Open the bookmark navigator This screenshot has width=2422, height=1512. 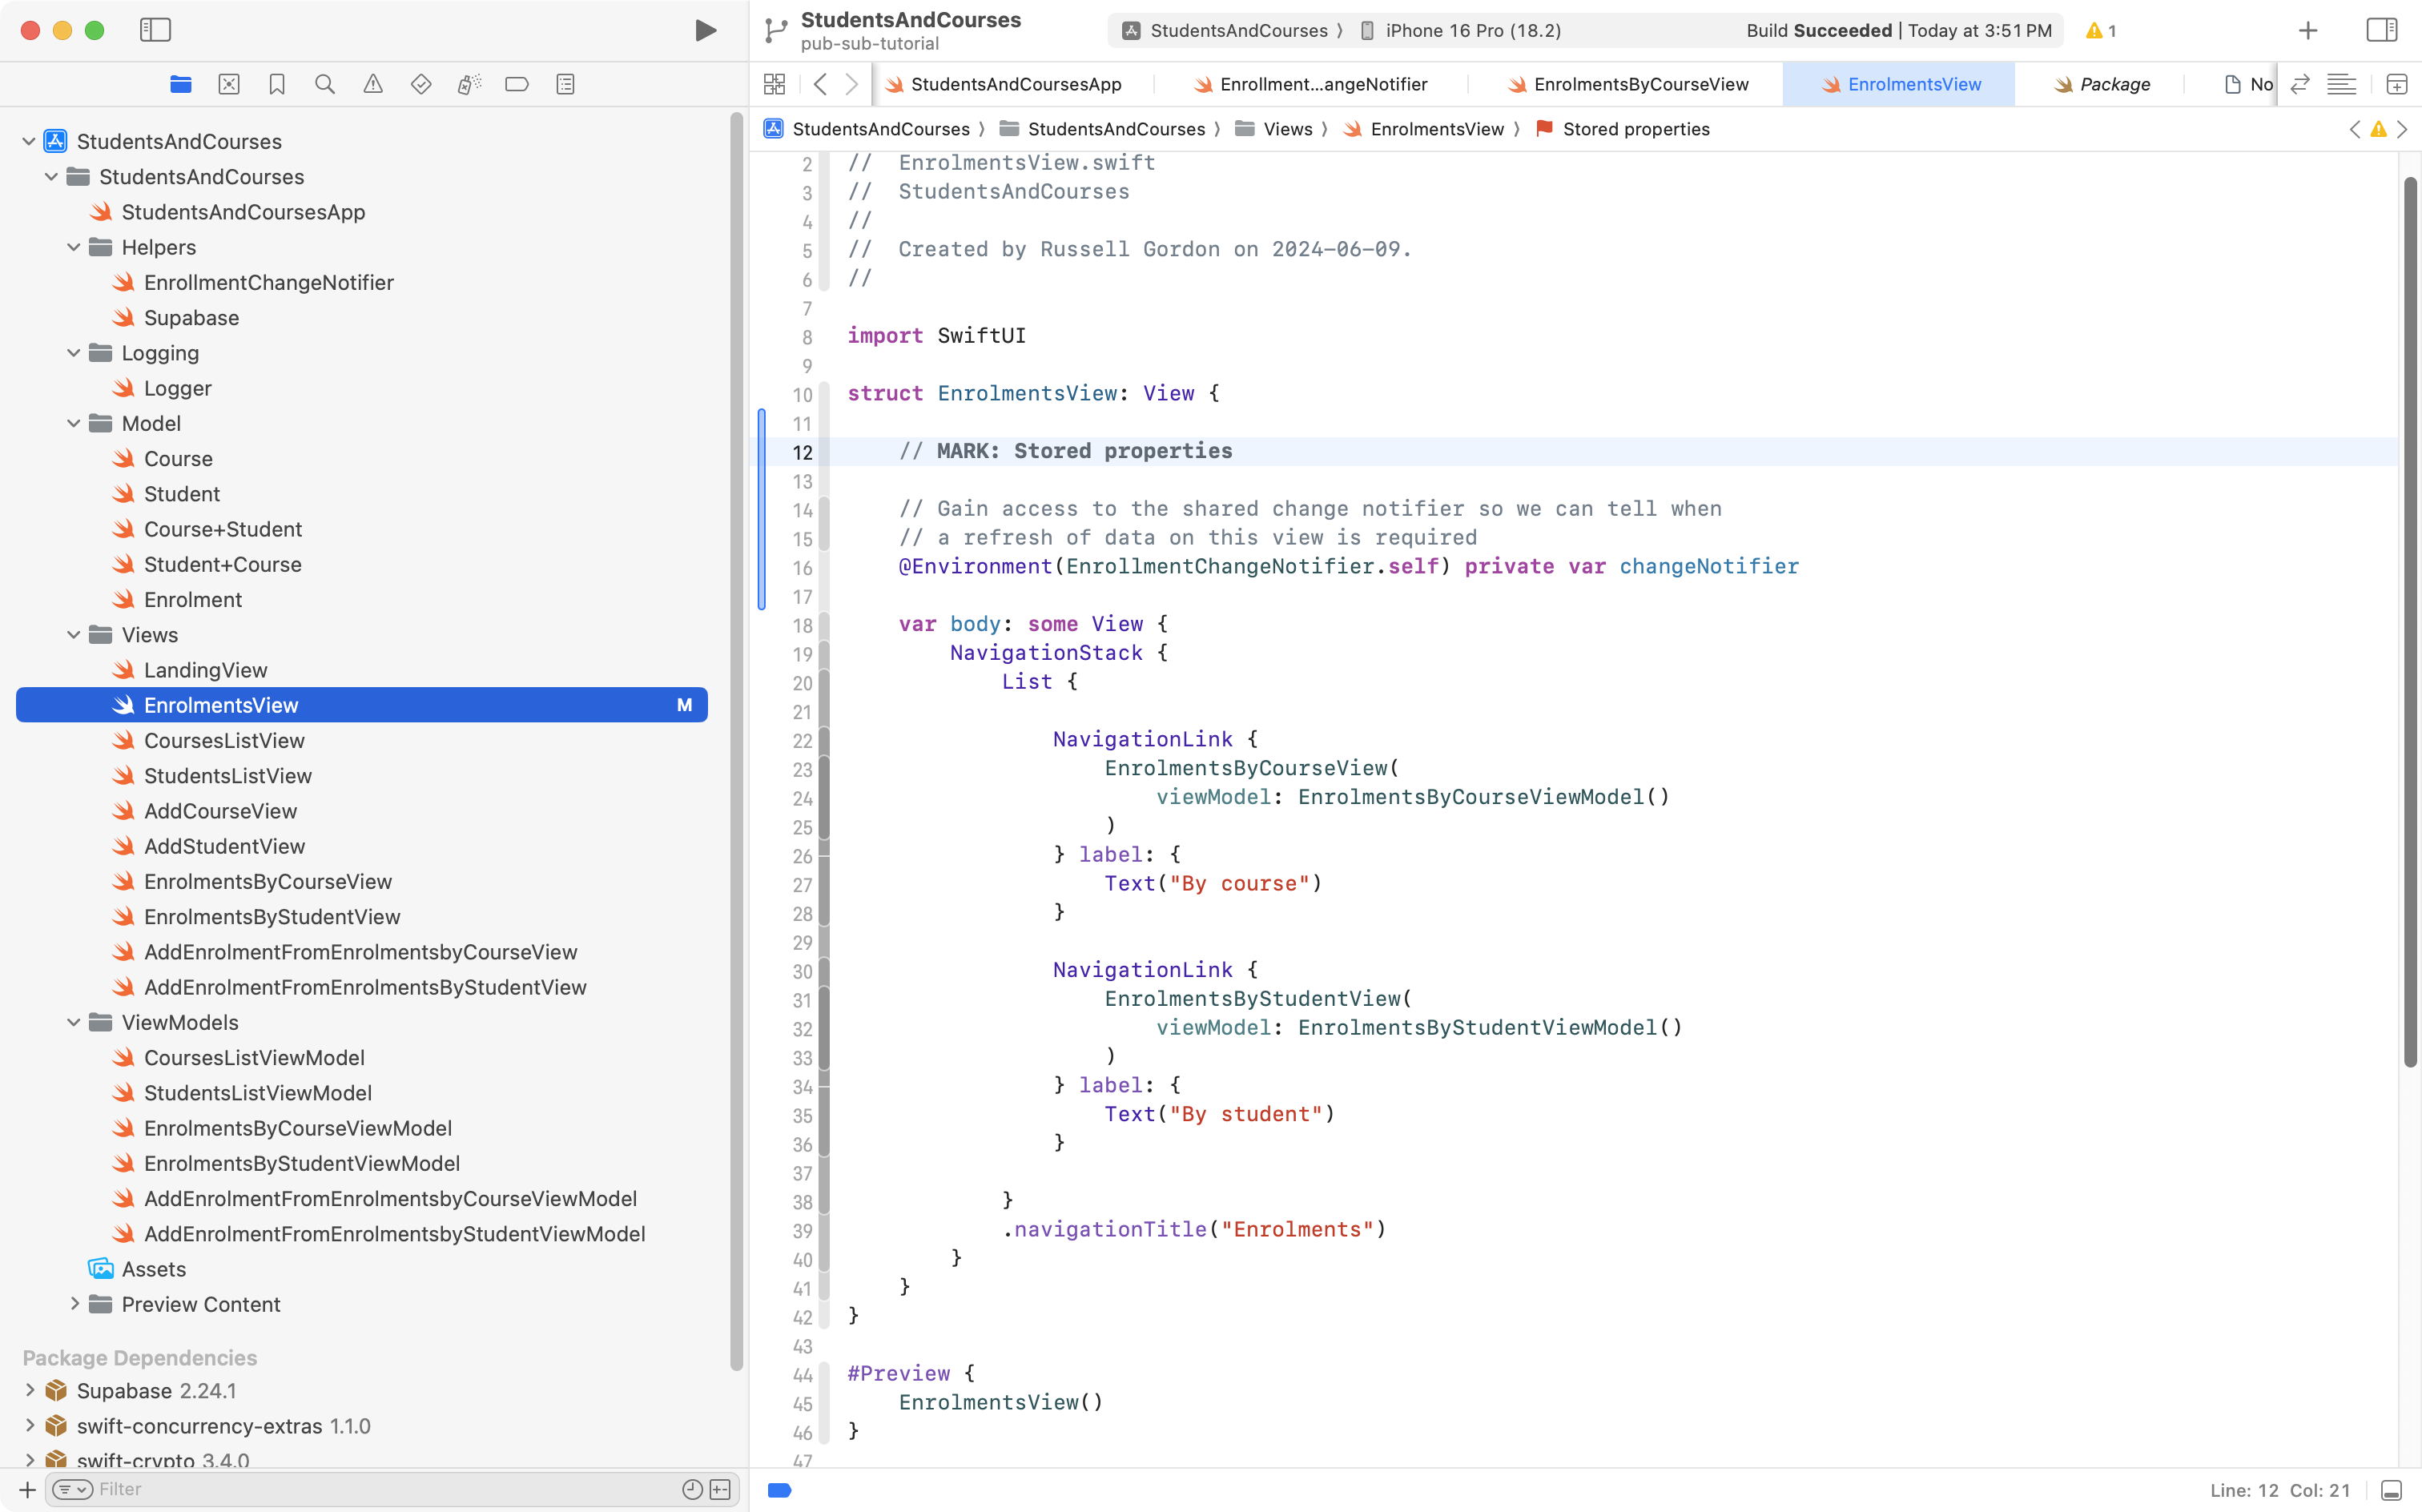[277, 84]
